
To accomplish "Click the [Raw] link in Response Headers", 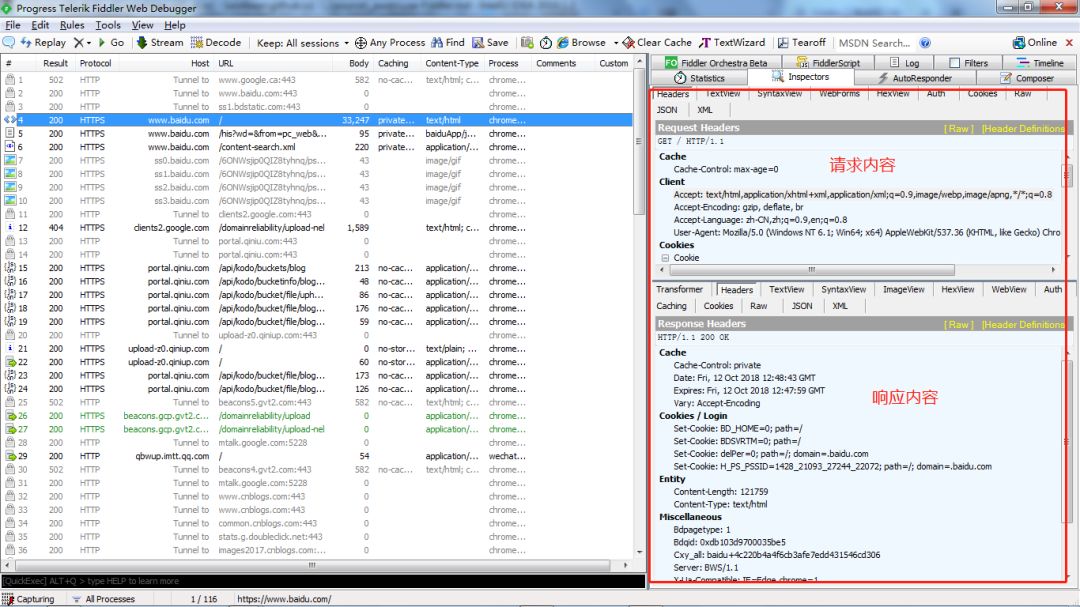I will 958,324.
